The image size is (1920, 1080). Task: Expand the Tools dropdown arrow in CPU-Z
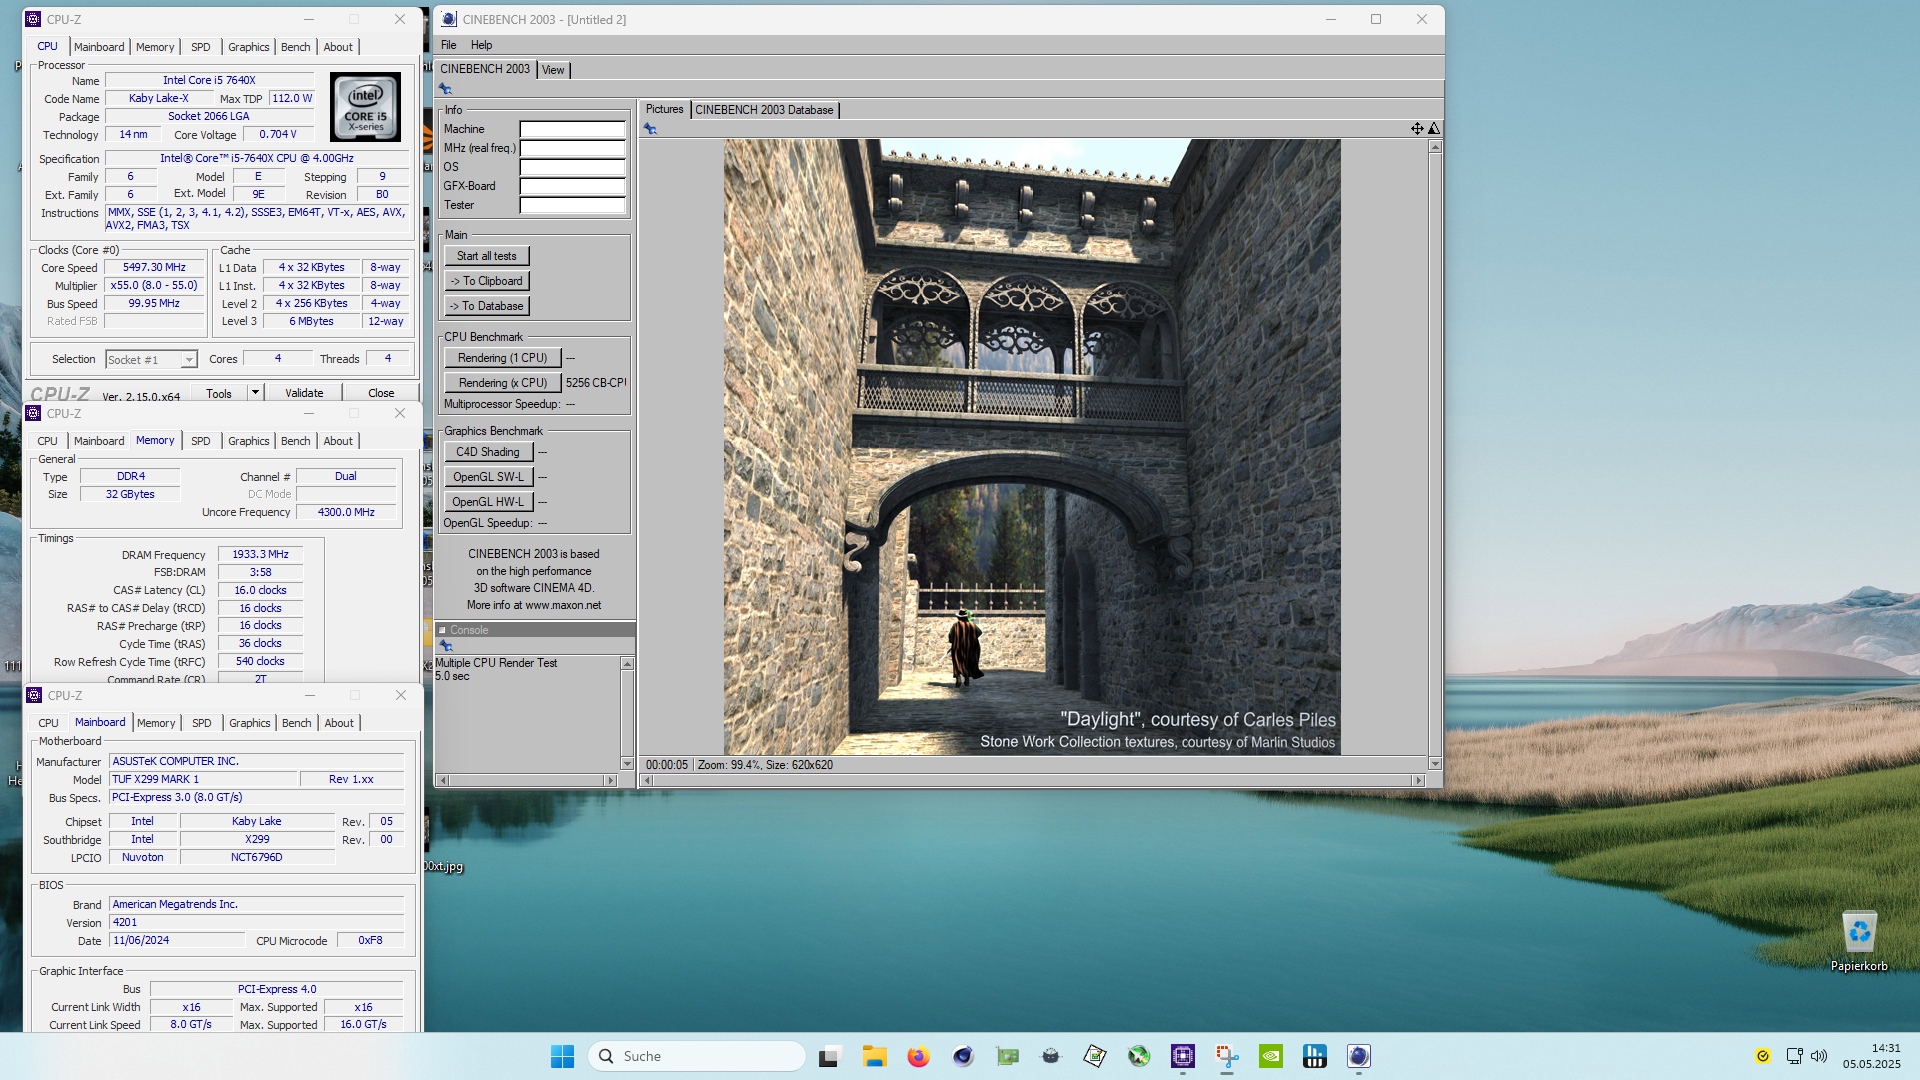pos(255,392)
